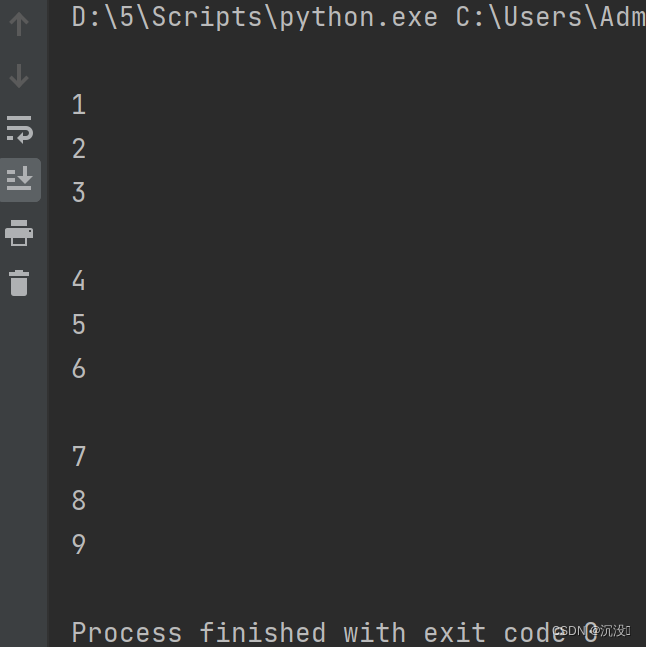Toggle Soft-Wrap for console output
Screen dimensions: 646x647
(19, 128)
